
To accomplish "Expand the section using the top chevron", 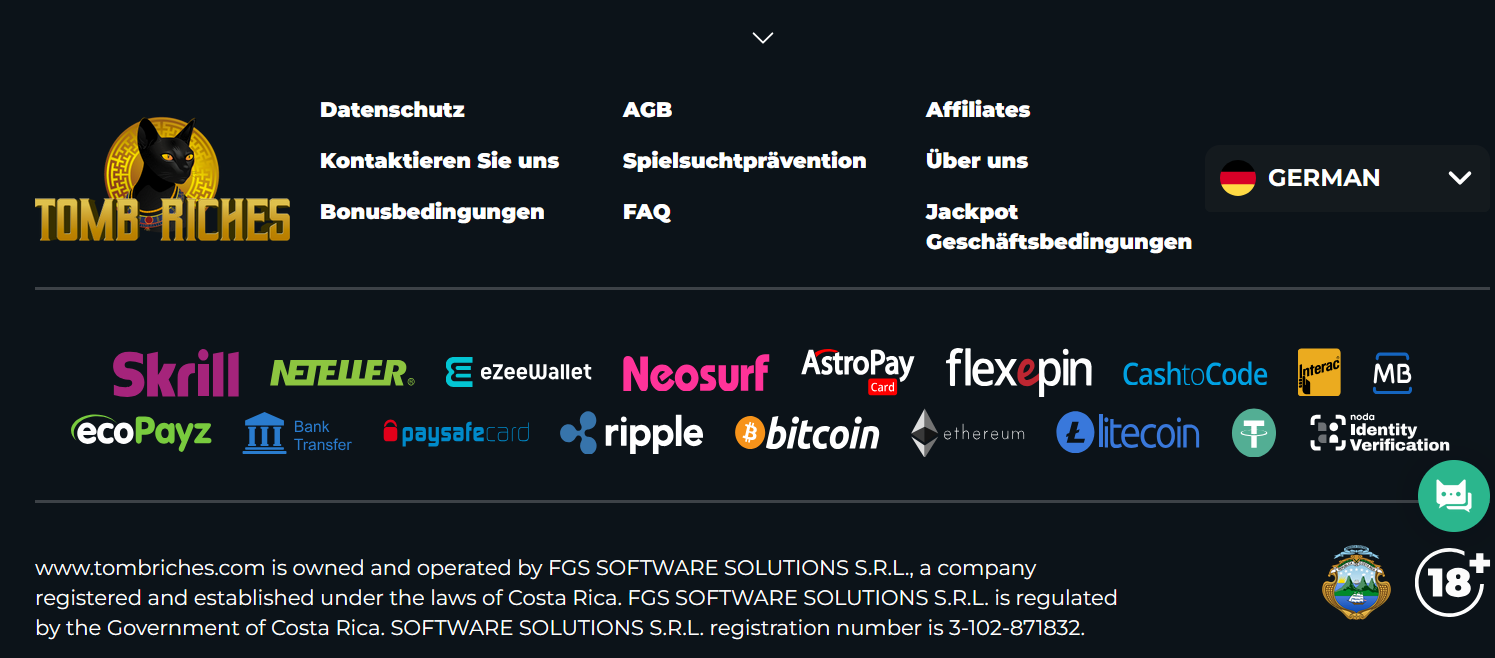I will pos(763,38).
